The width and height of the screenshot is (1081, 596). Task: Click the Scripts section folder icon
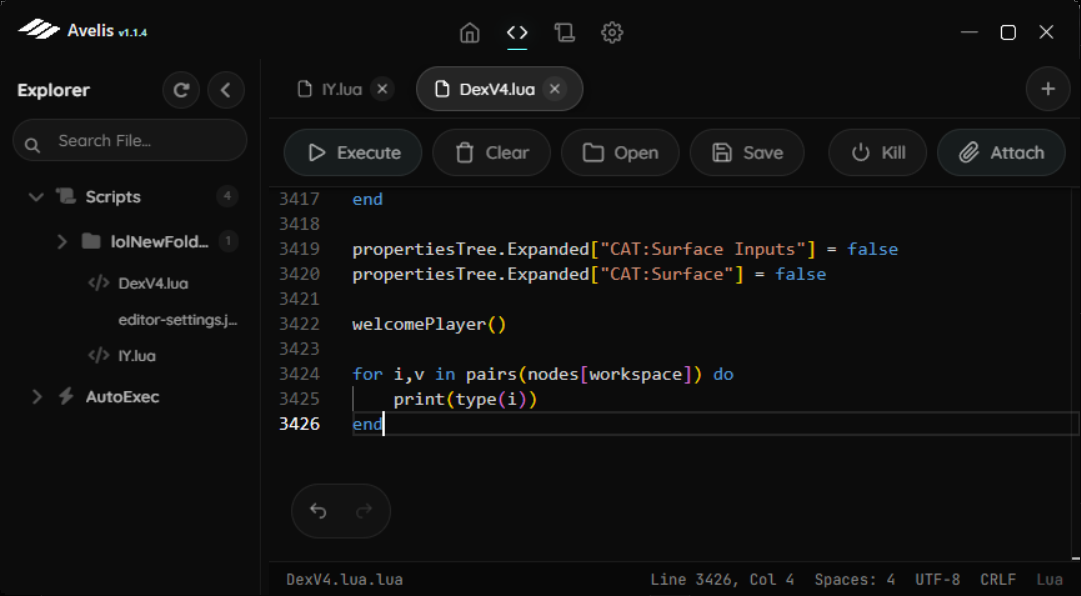click(66, 197)
